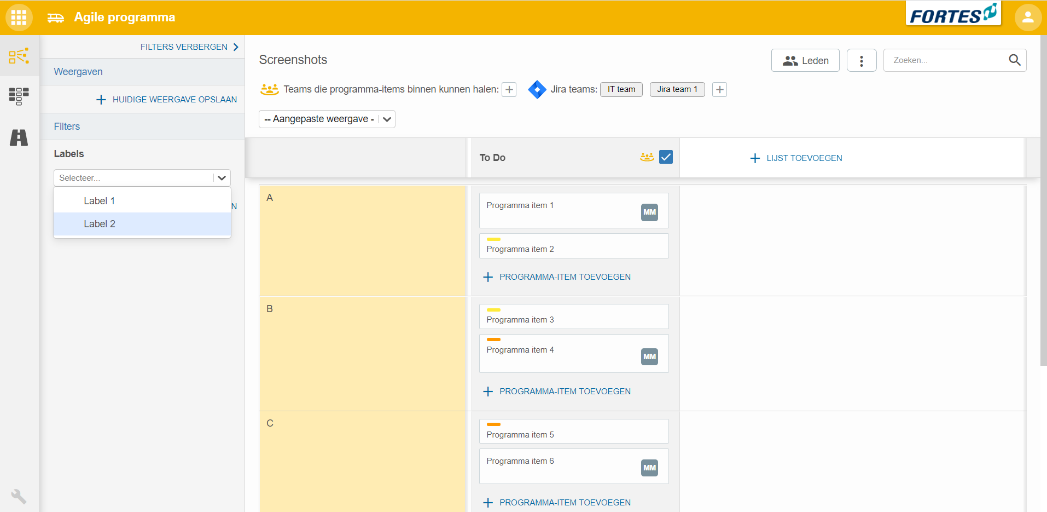
Task: Select swimlane row A
Action: [x=363, y=240]
